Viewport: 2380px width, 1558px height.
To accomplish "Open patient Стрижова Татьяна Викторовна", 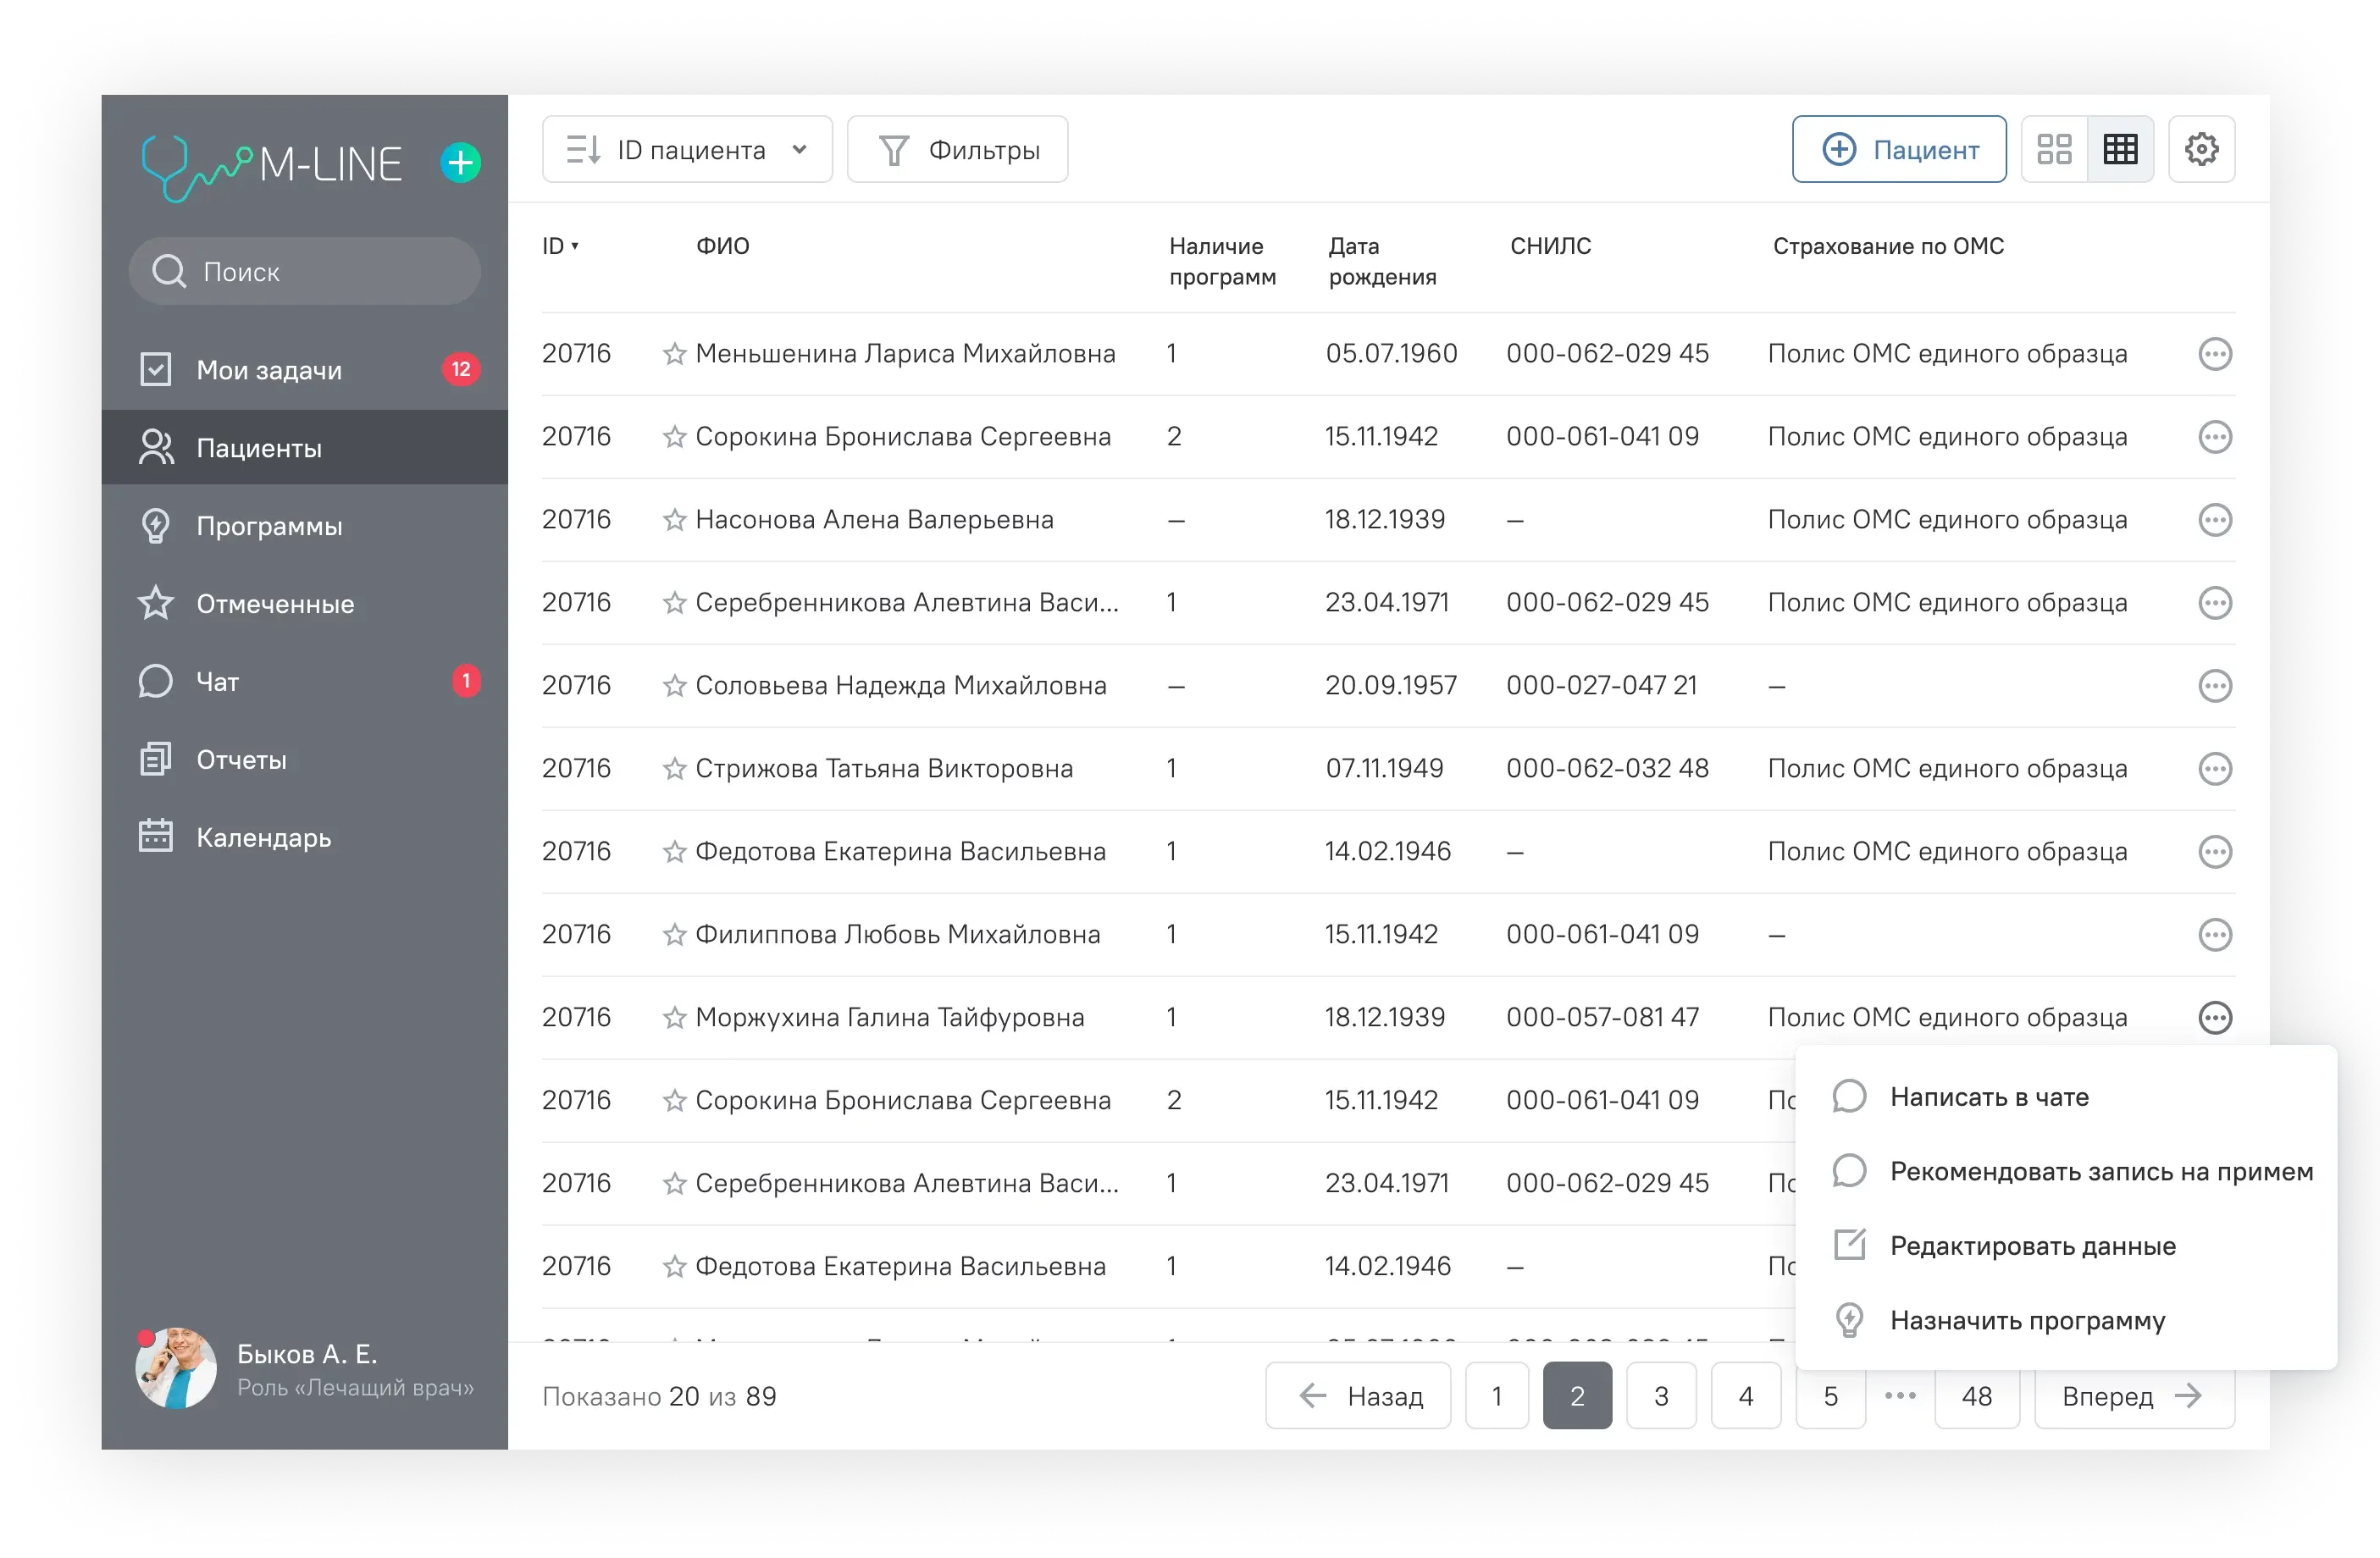I will pyautogui.click(x=884, y=769).
